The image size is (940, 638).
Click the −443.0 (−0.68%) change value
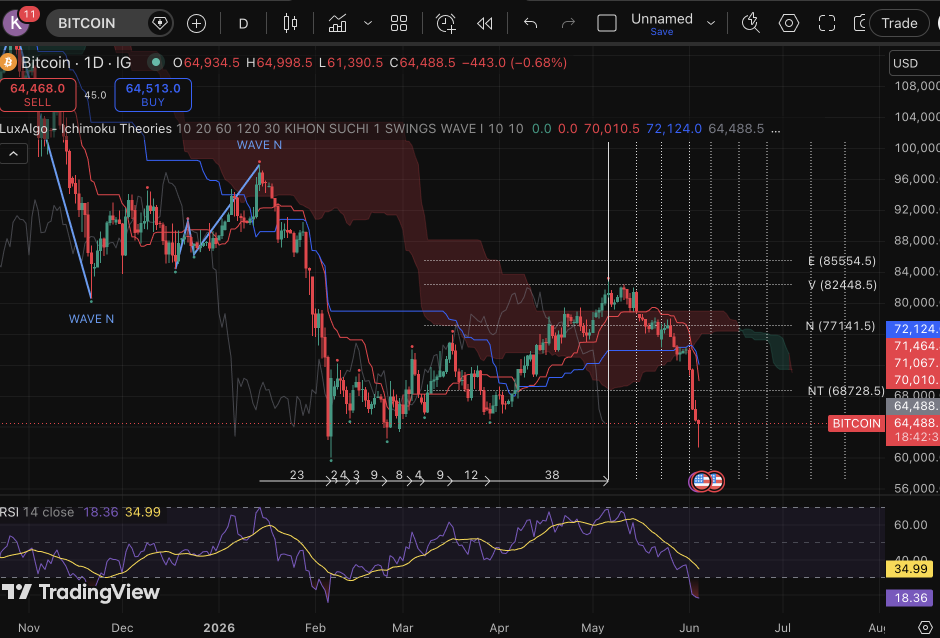(x=514, y=62)
